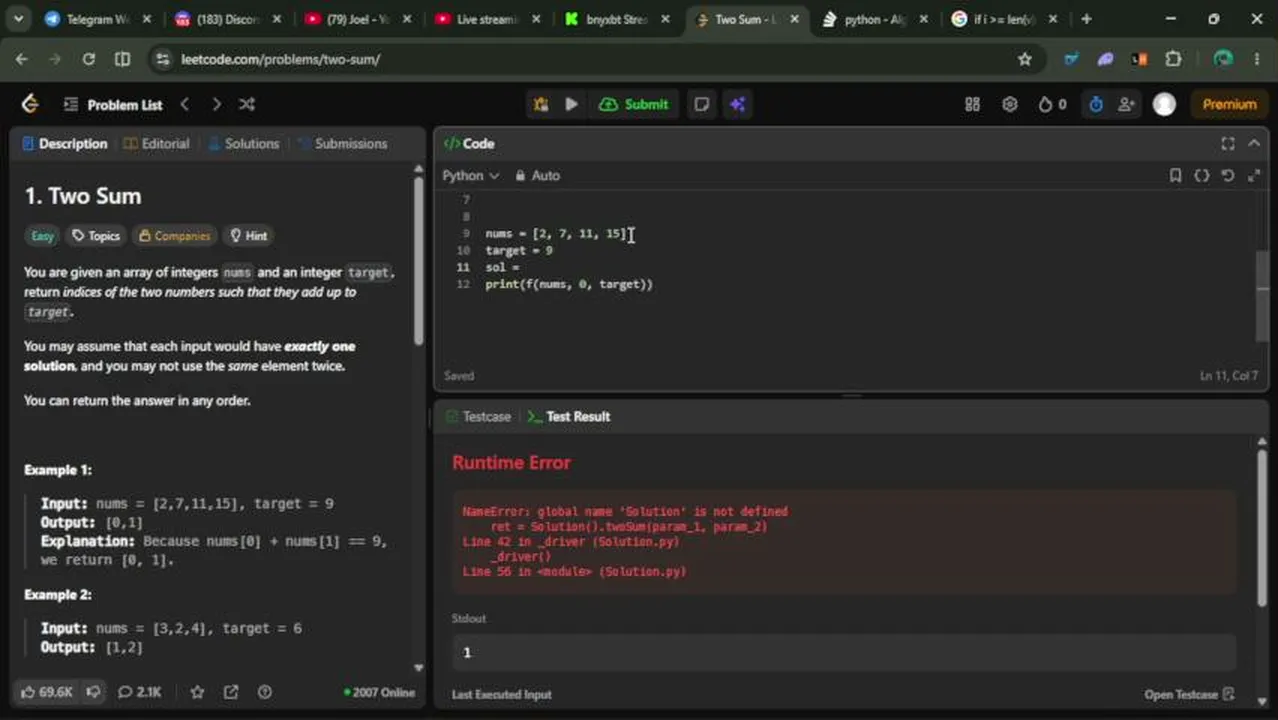Image resolution: width=1278 pixels, height=720 pixels.
Task: Click the Premium button
Action: (x=1229, y=104)
